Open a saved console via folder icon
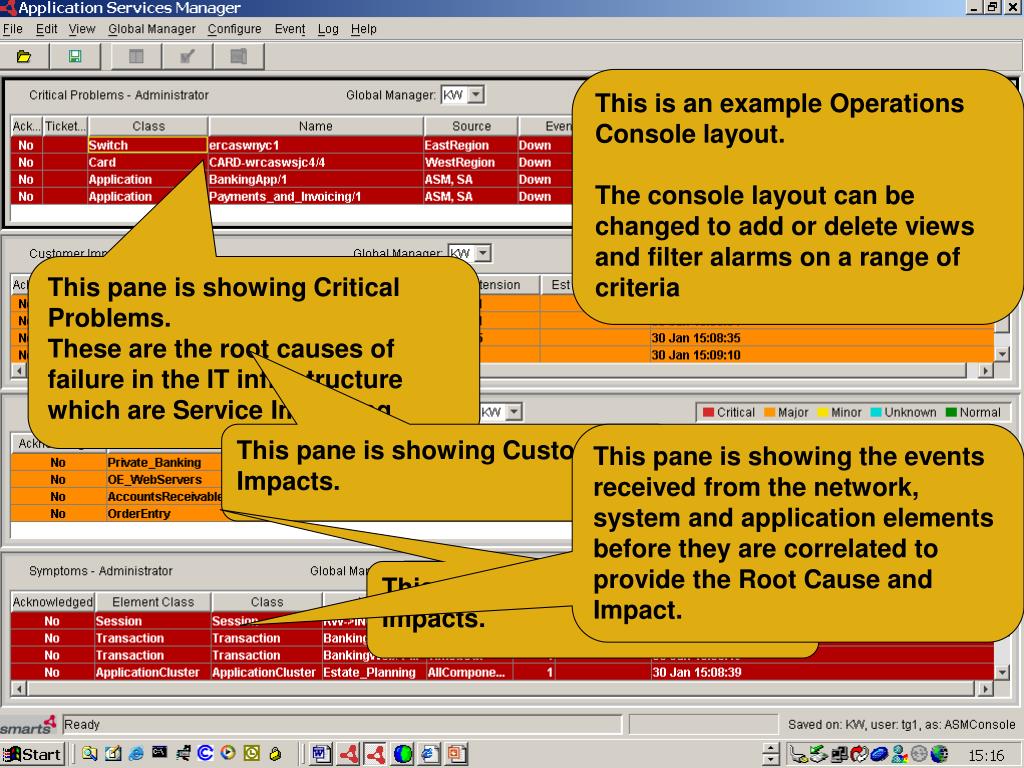Image resolution: width=1024 pixels, height=768 pixels. tap(24, 57)
